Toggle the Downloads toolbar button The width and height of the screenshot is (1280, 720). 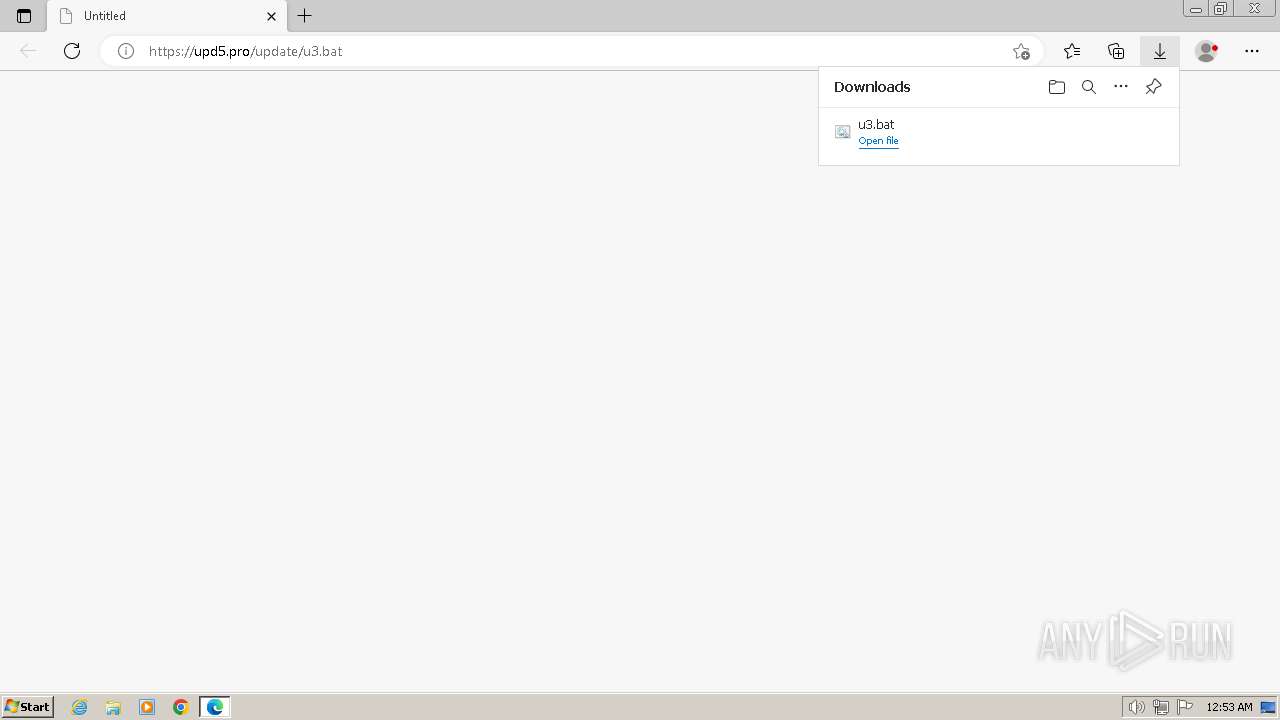pyautogui.click(x=1160, y=51)
